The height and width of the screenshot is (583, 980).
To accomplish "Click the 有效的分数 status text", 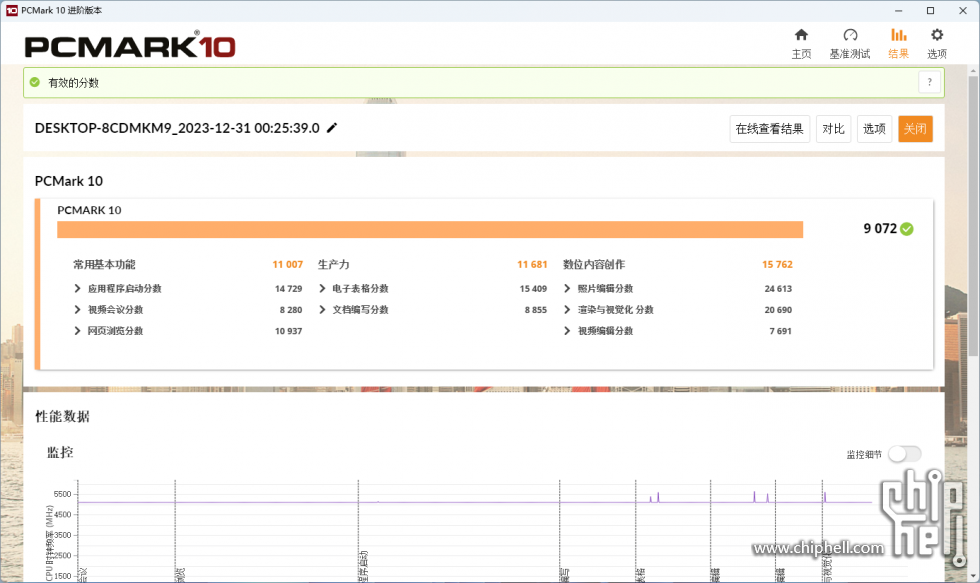I will coord(74,82).
